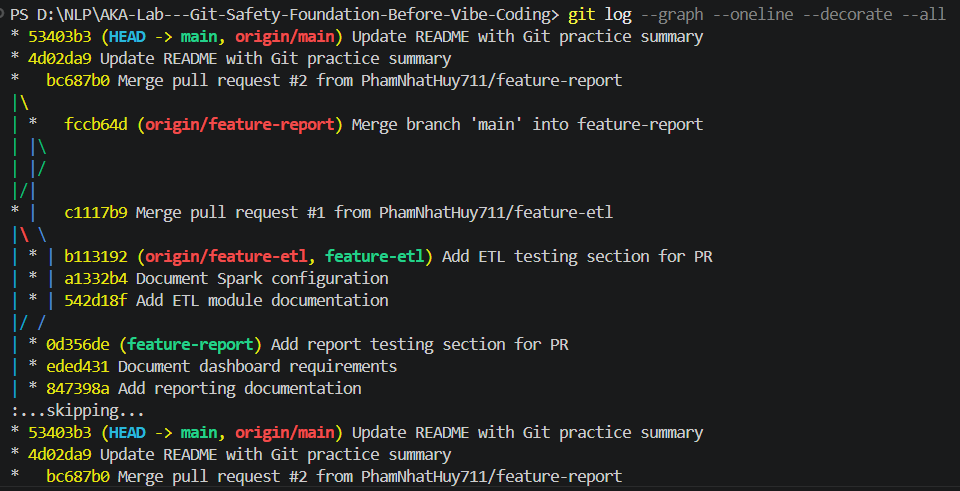960x491 pixels.
Task: Click commit hash b113192
Action: point(96,257)
